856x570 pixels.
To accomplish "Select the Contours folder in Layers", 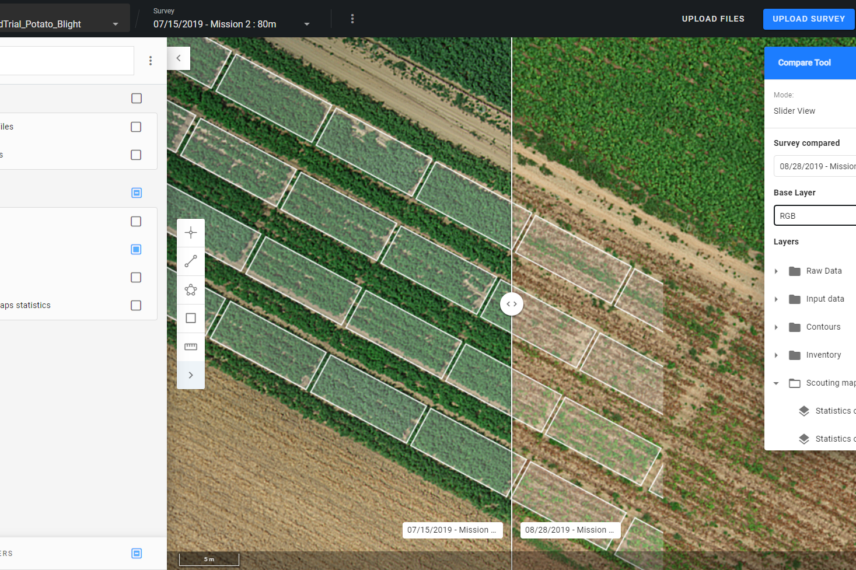I will pos(823,327).
